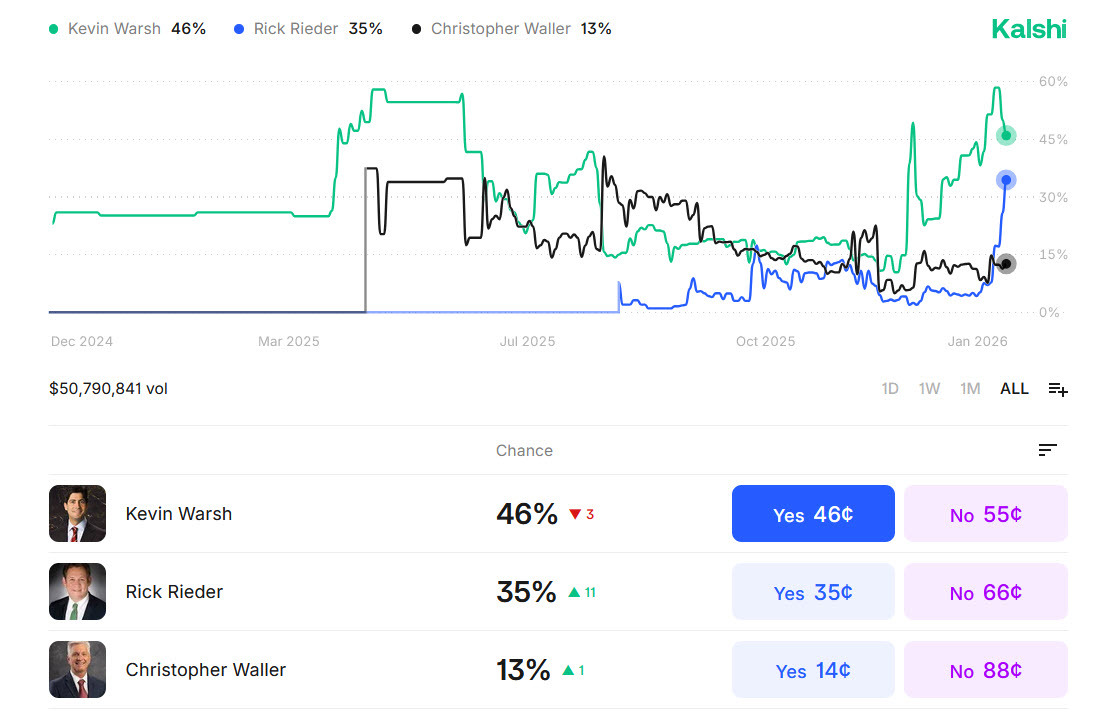Switch chart to 1M range

click(969, 389)
